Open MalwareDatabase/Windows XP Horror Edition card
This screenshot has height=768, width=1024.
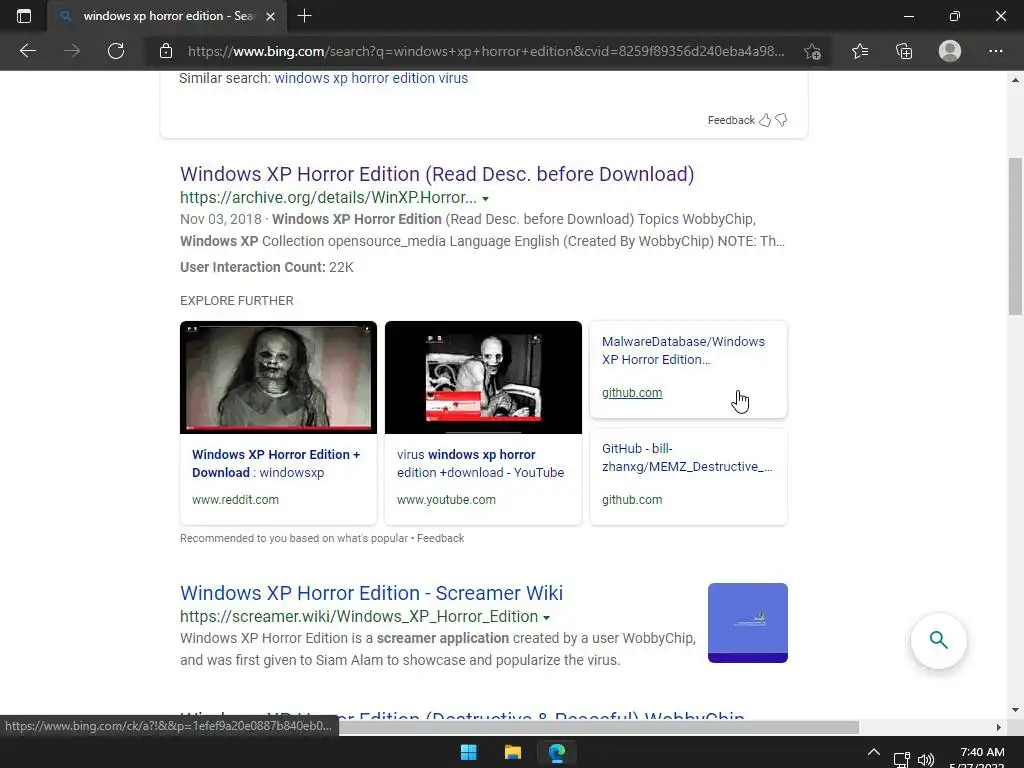coord(688,370)
